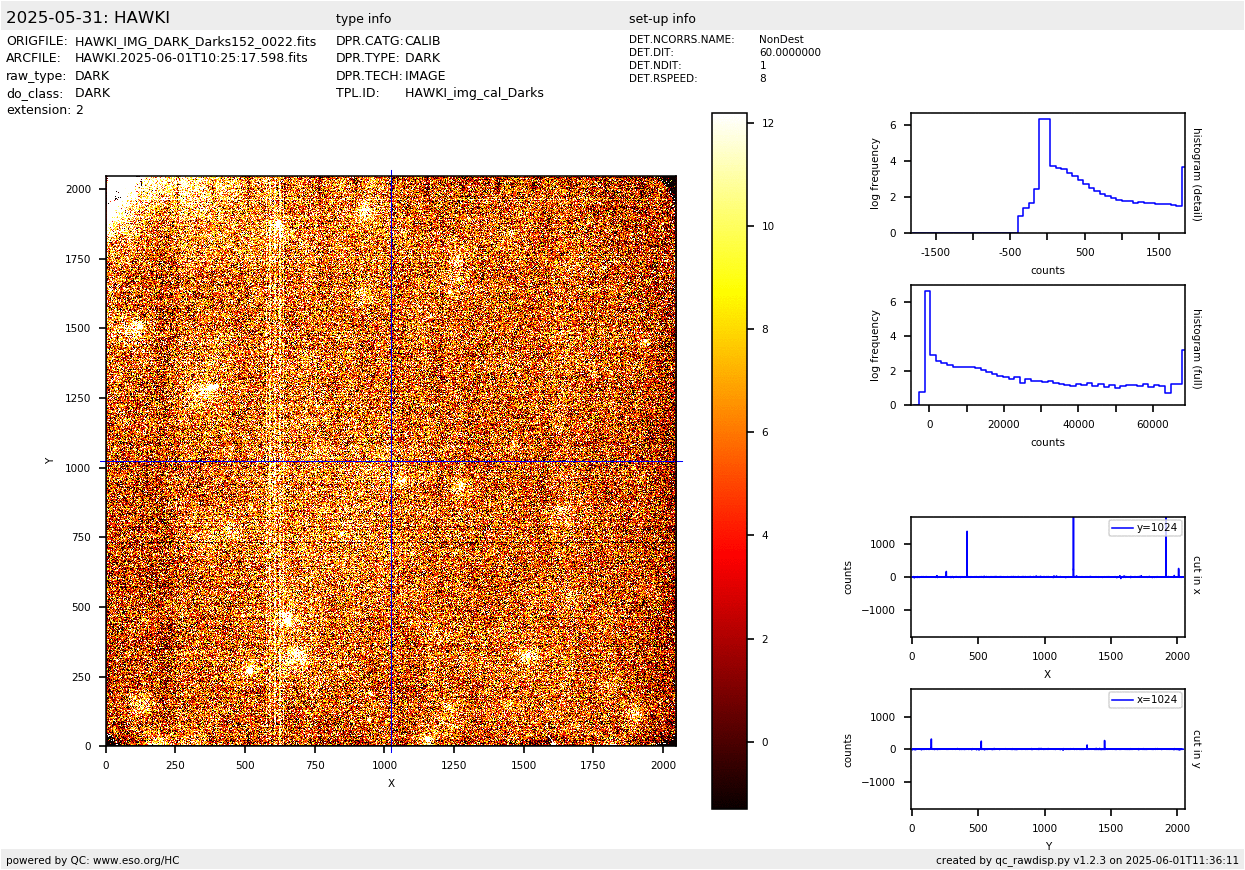Image resolution: width=1245 pixels, height=870 pixels.
Task: Select the 'set-up info' section header
Action: point(662,19)
